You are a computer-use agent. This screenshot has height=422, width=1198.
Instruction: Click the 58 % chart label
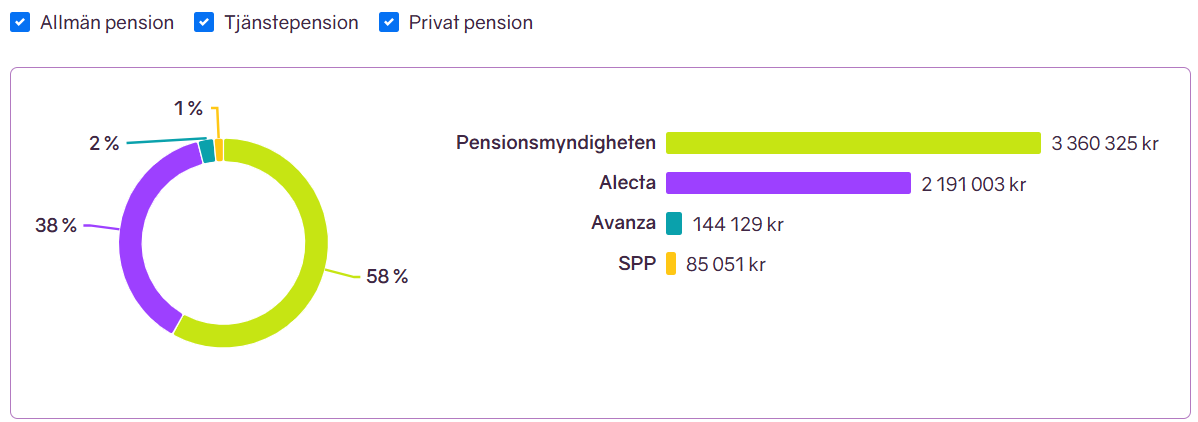point(387,277)
